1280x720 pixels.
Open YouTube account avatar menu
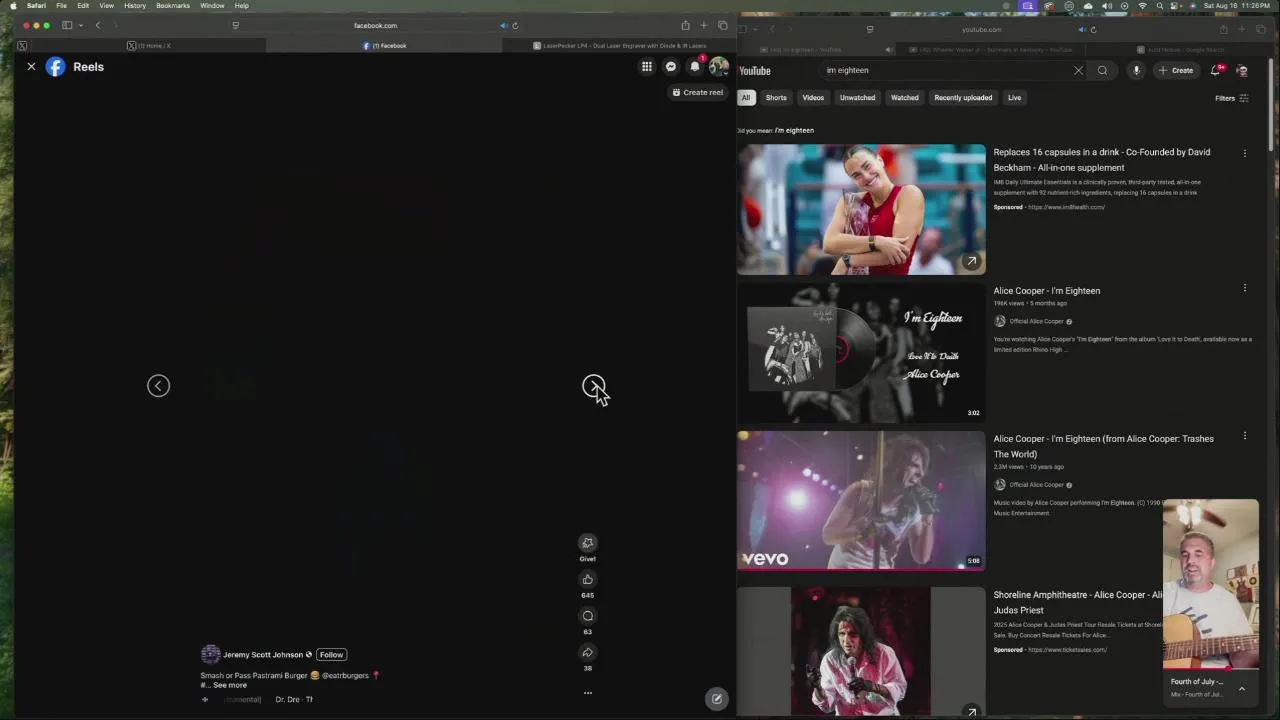click(1242, 71)
